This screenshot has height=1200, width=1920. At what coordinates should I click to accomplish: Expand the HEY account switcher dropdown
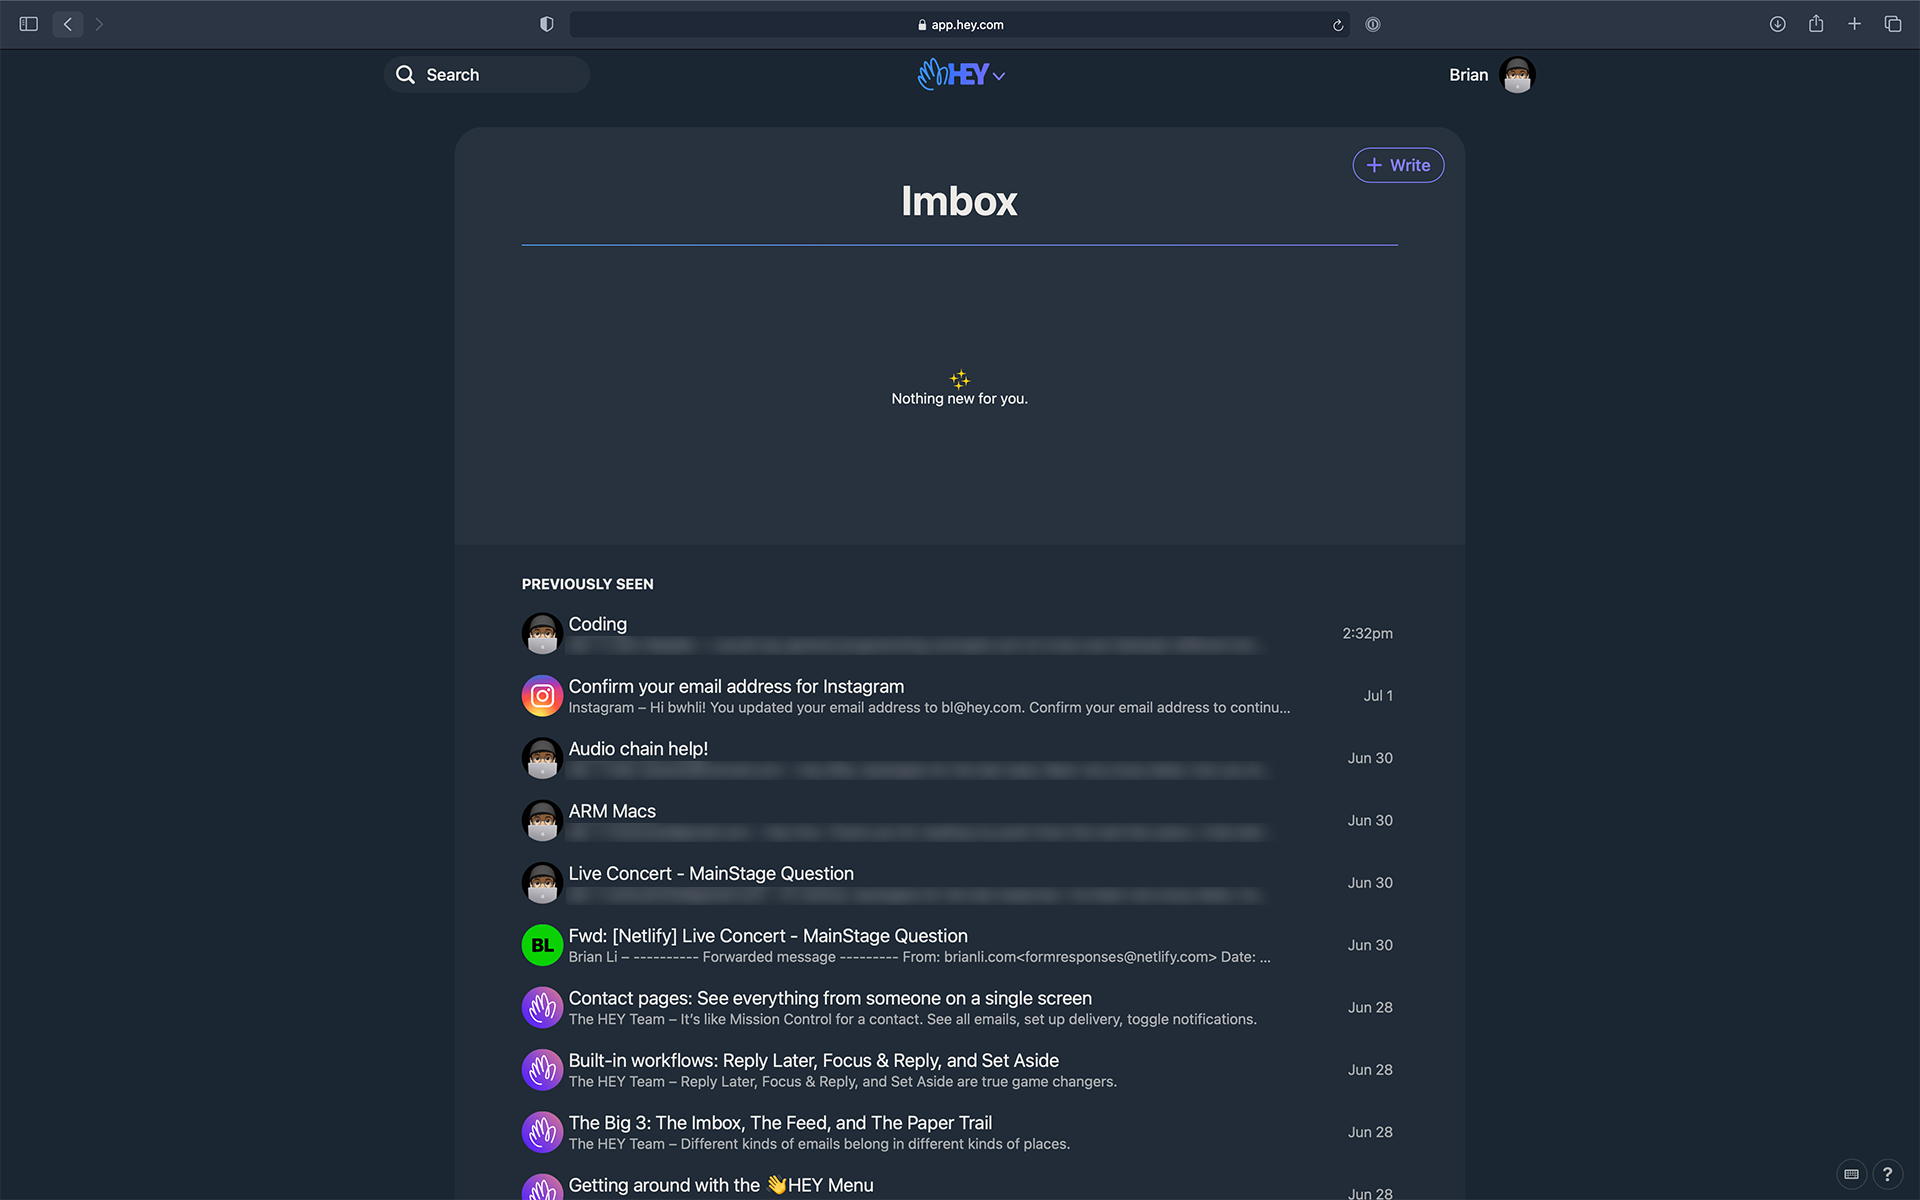998,77
